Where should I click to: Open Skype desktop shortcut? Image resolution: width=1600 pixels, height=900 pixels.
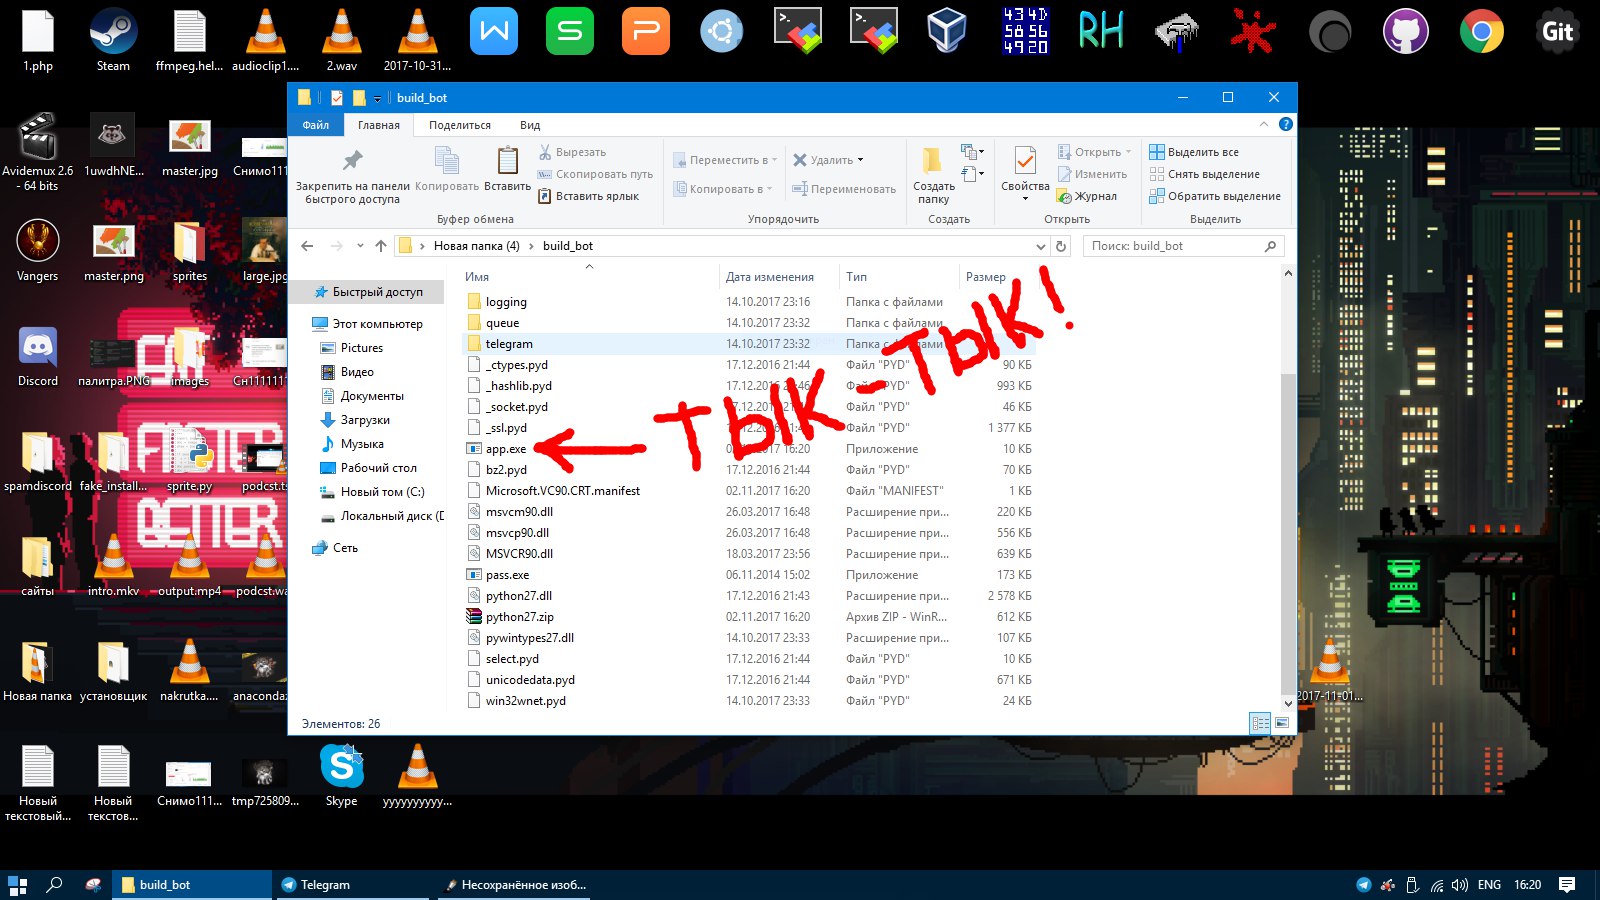(x=341, y=775)
